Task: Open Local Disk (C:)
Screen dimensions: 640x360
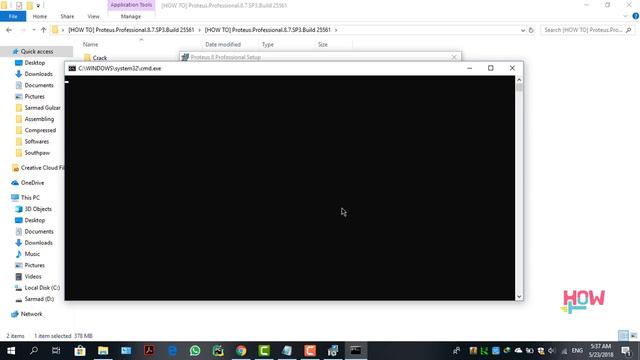Action: [x=42, y=288]
